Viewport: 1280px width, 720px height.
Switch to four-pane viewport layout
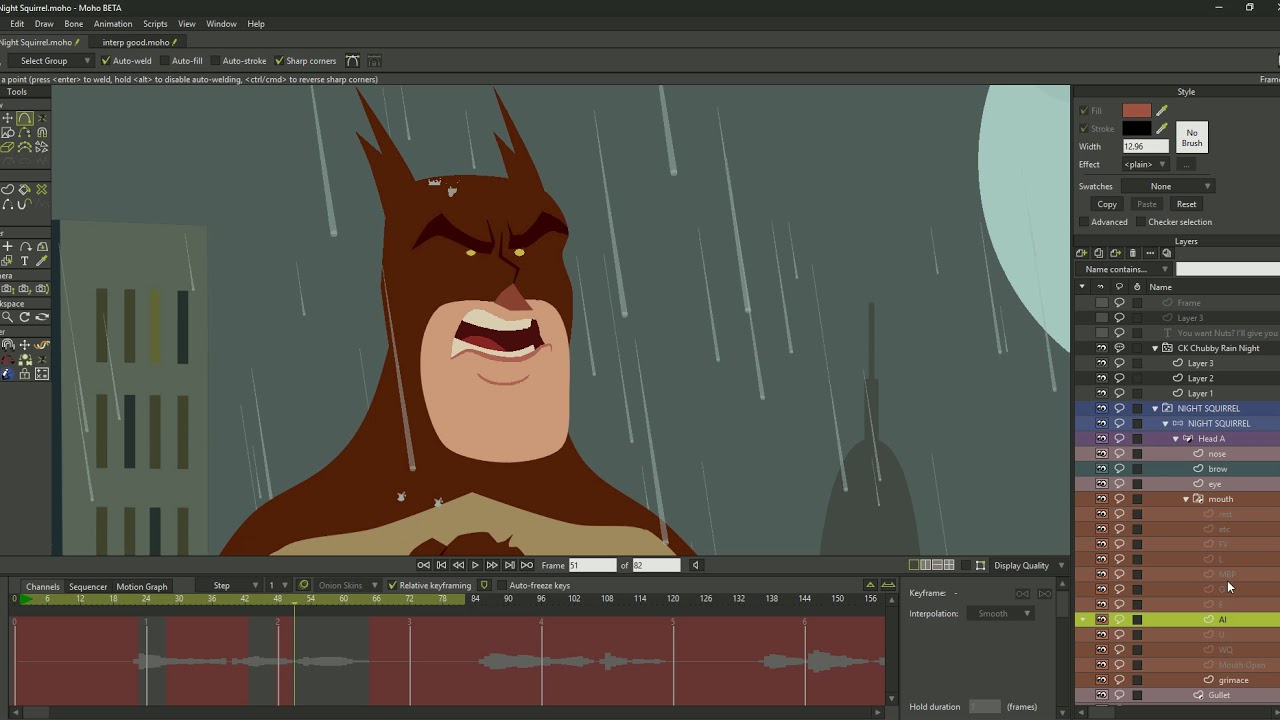click(949, 565)
